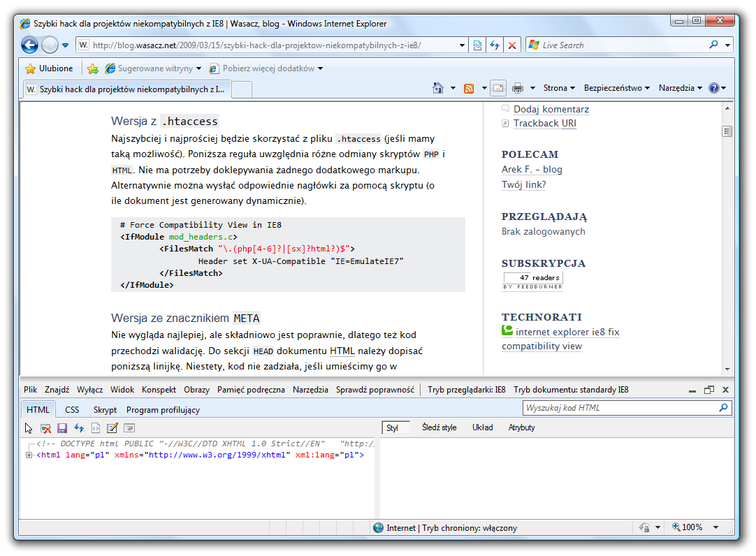This screenshot has height=556, width=756.
Task: Open the developer tools Wyłącz menu
Action: click(x=90, y=390)
